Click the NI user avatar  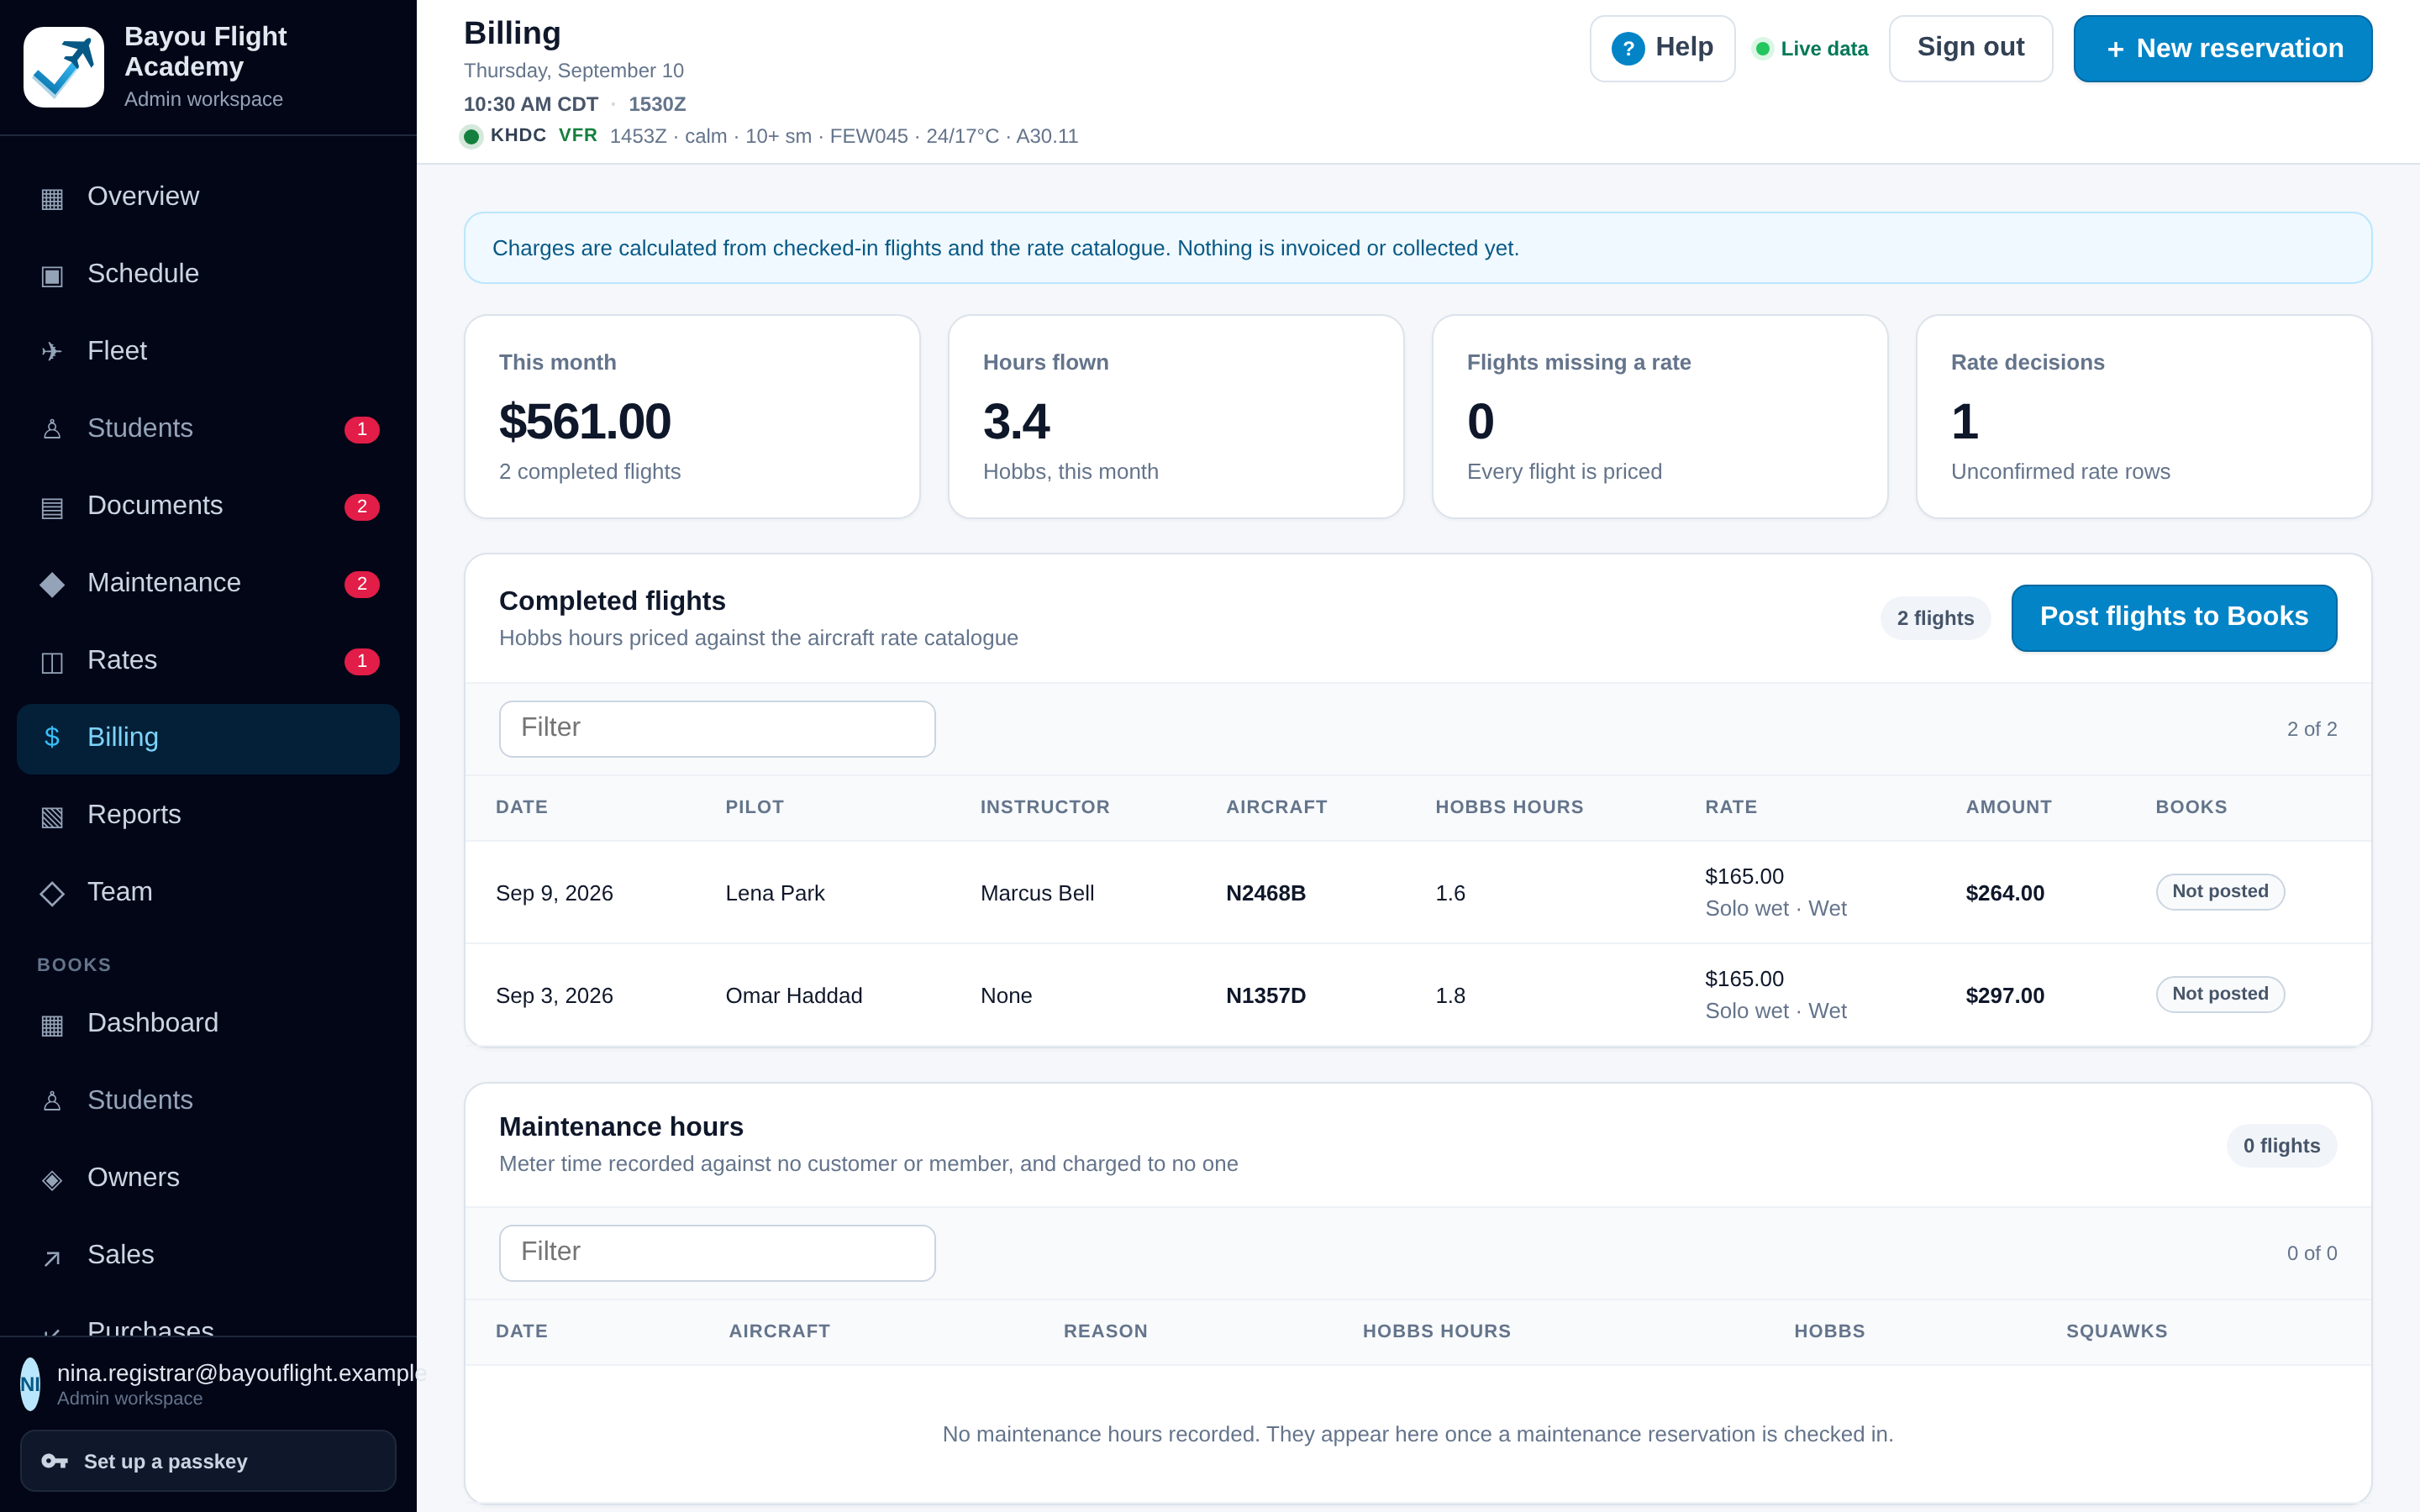(30, 1384)
